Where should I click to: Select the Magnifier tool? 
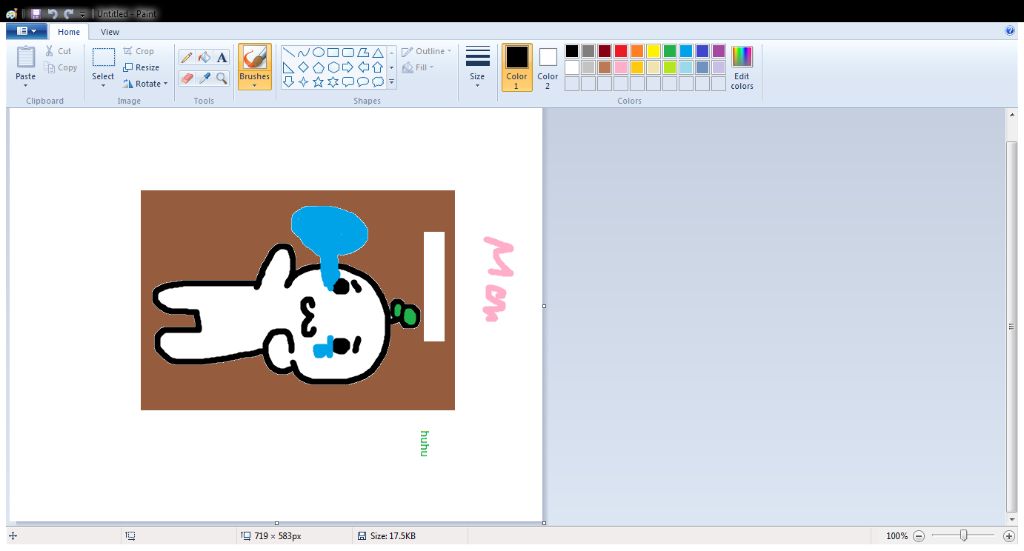222,78
